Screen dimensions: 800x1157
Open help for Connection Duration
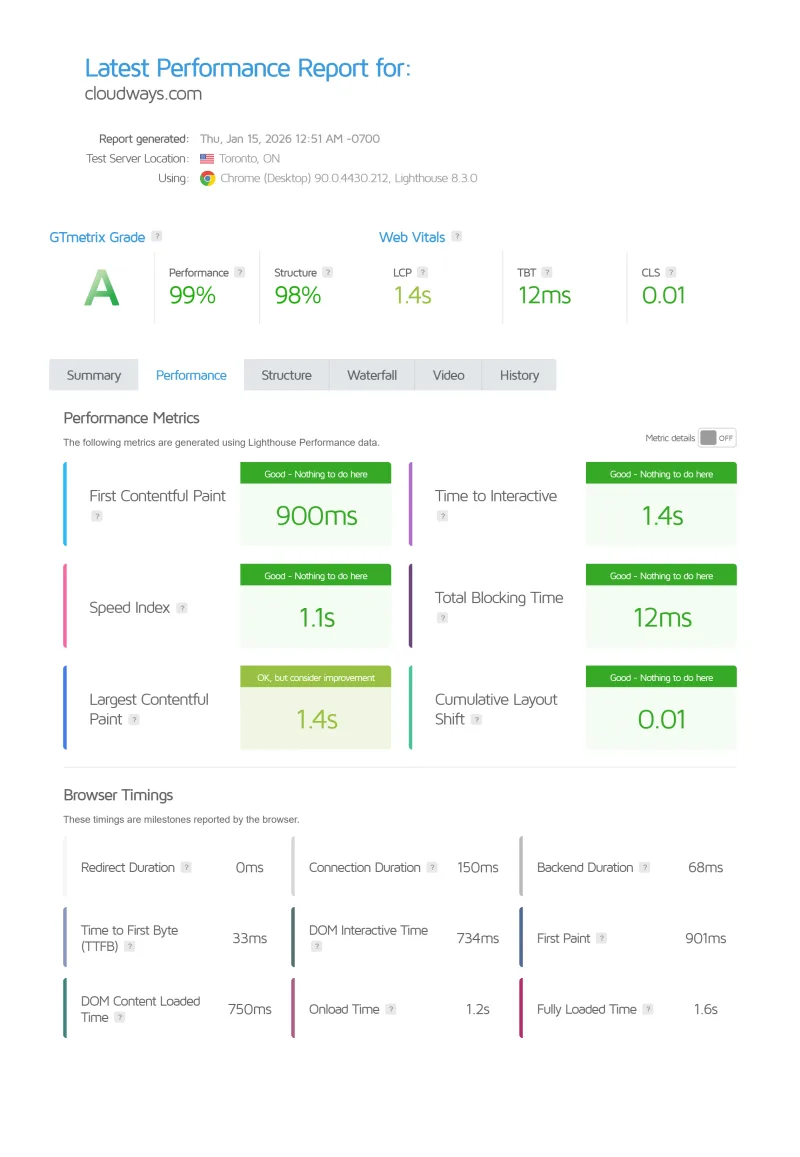[x=432, y=868]
